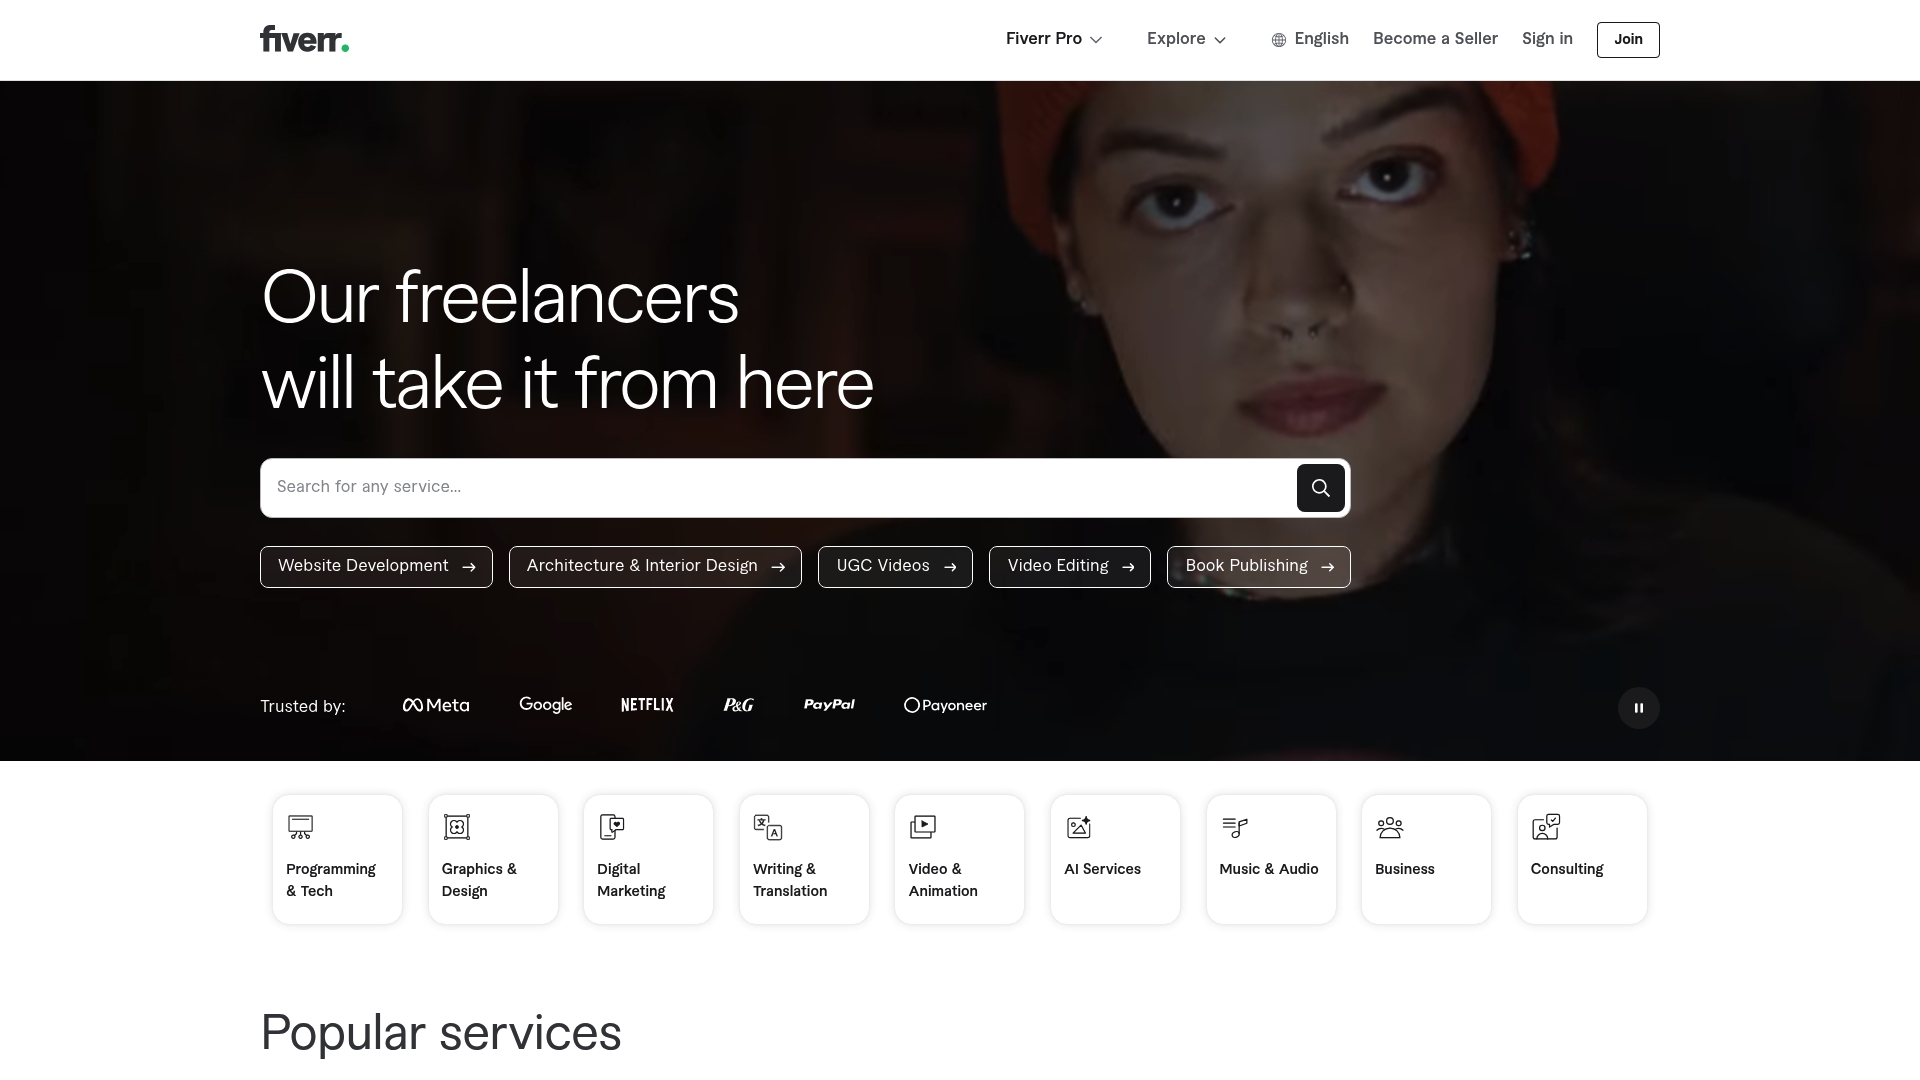Open the UGC Videos suggestion
Viewport: 1920px width, 1080px height.
[x=895, y=566]
